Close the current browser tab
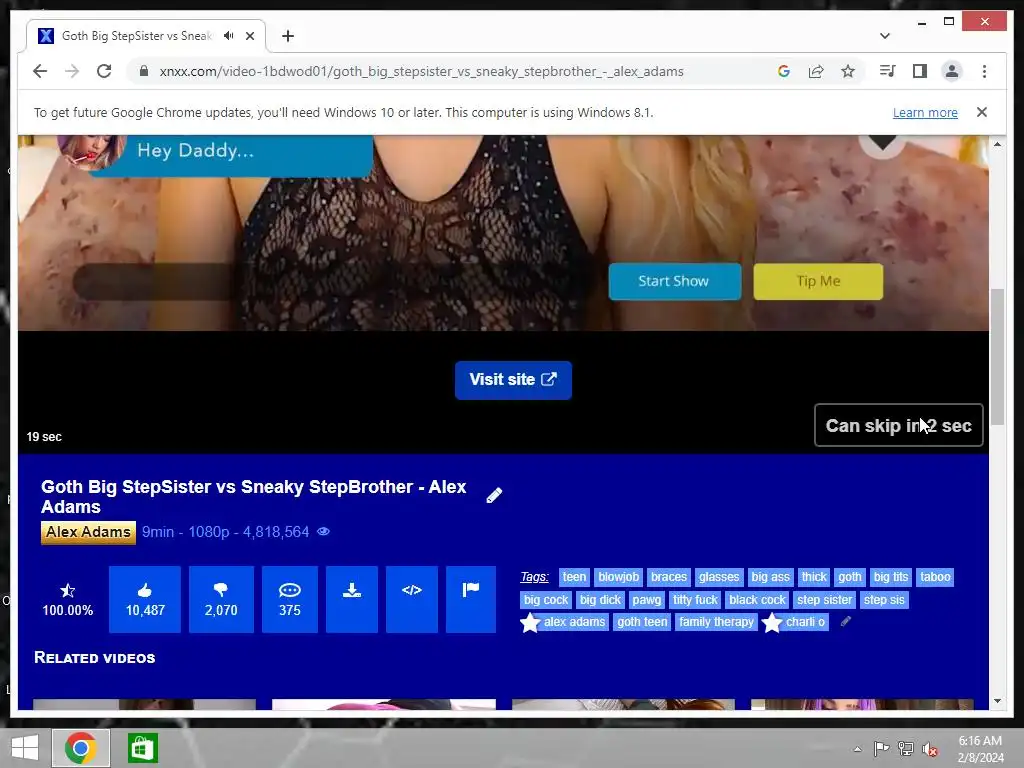Image resolution: width=1024 pixels, height=768 pixels. [x=250, y=36]
